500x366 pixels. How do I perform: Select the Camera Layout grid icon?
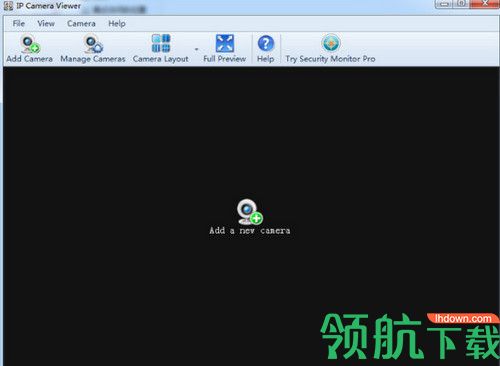161,43
